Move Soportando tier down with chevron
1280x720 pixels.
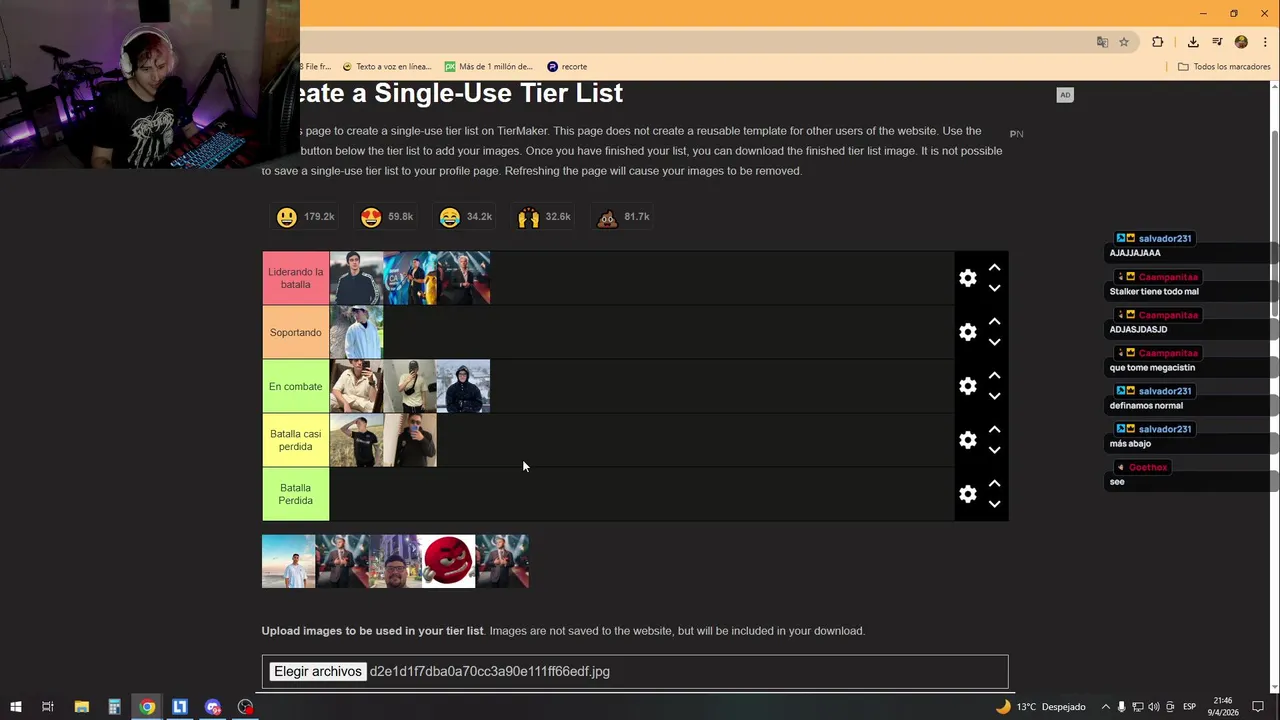pyautogui.click(x=994, y=342)
